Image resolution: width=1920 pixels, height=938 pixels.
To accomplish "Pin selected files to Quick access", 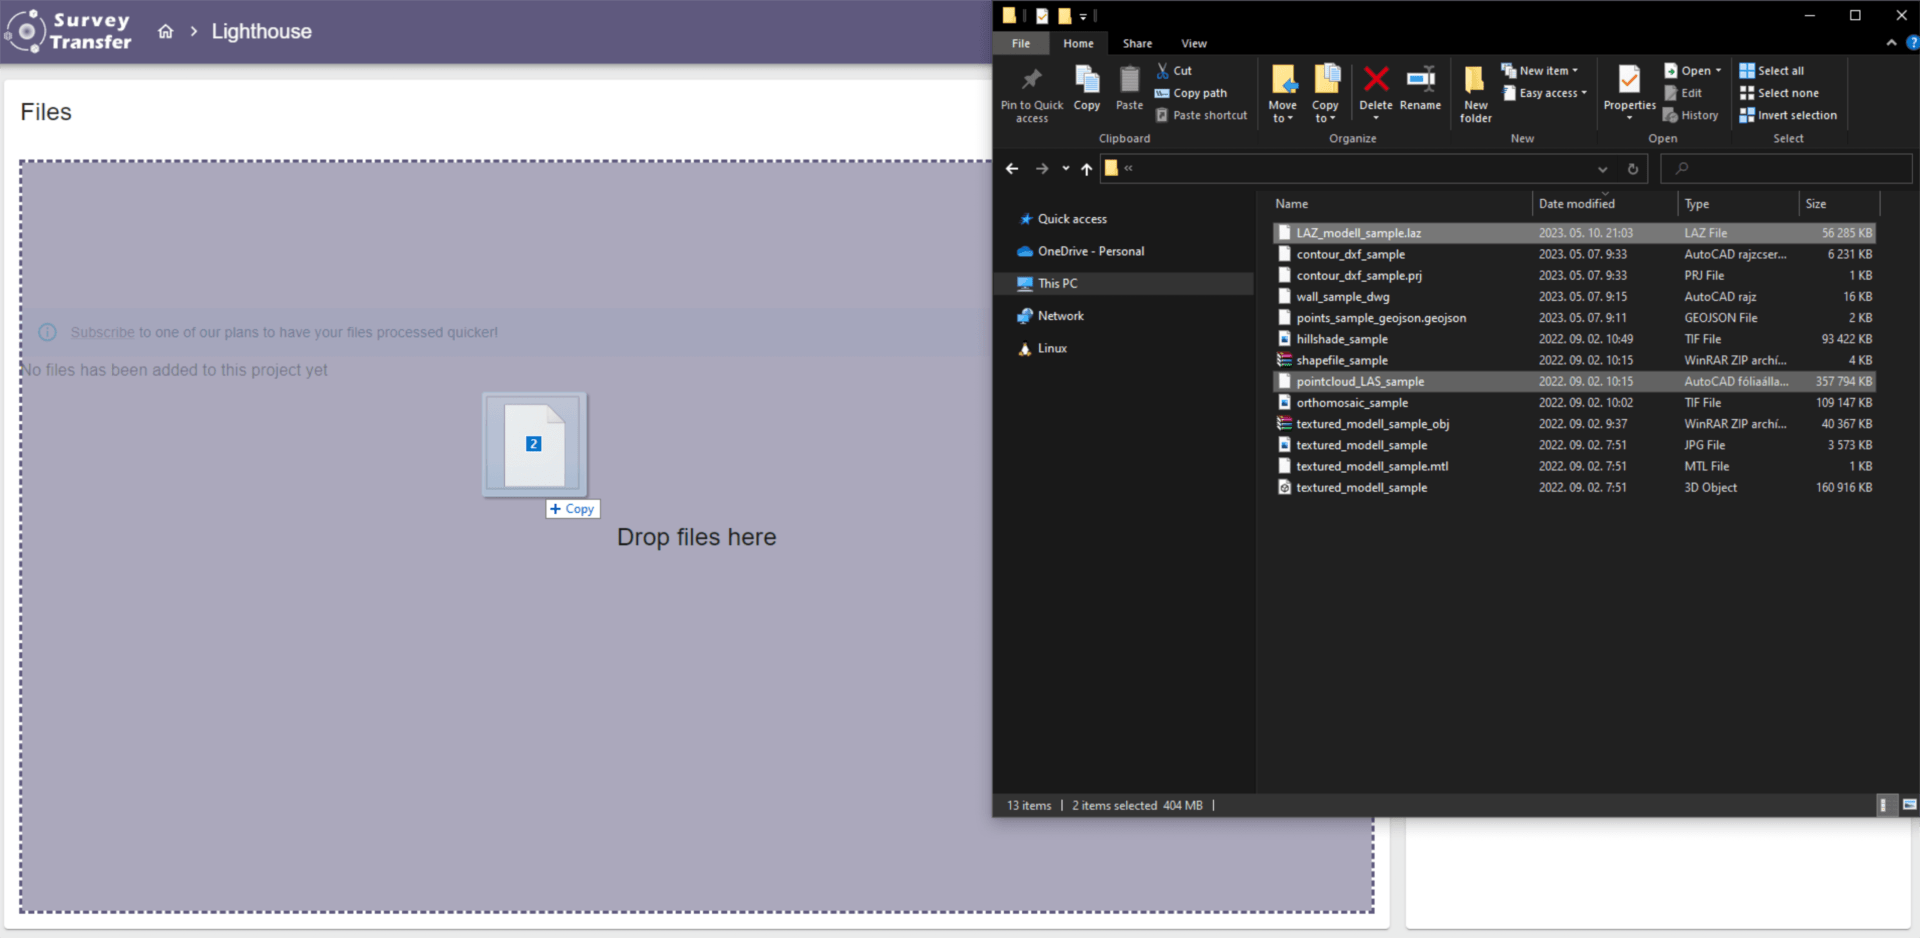I will pos(1032,92).
